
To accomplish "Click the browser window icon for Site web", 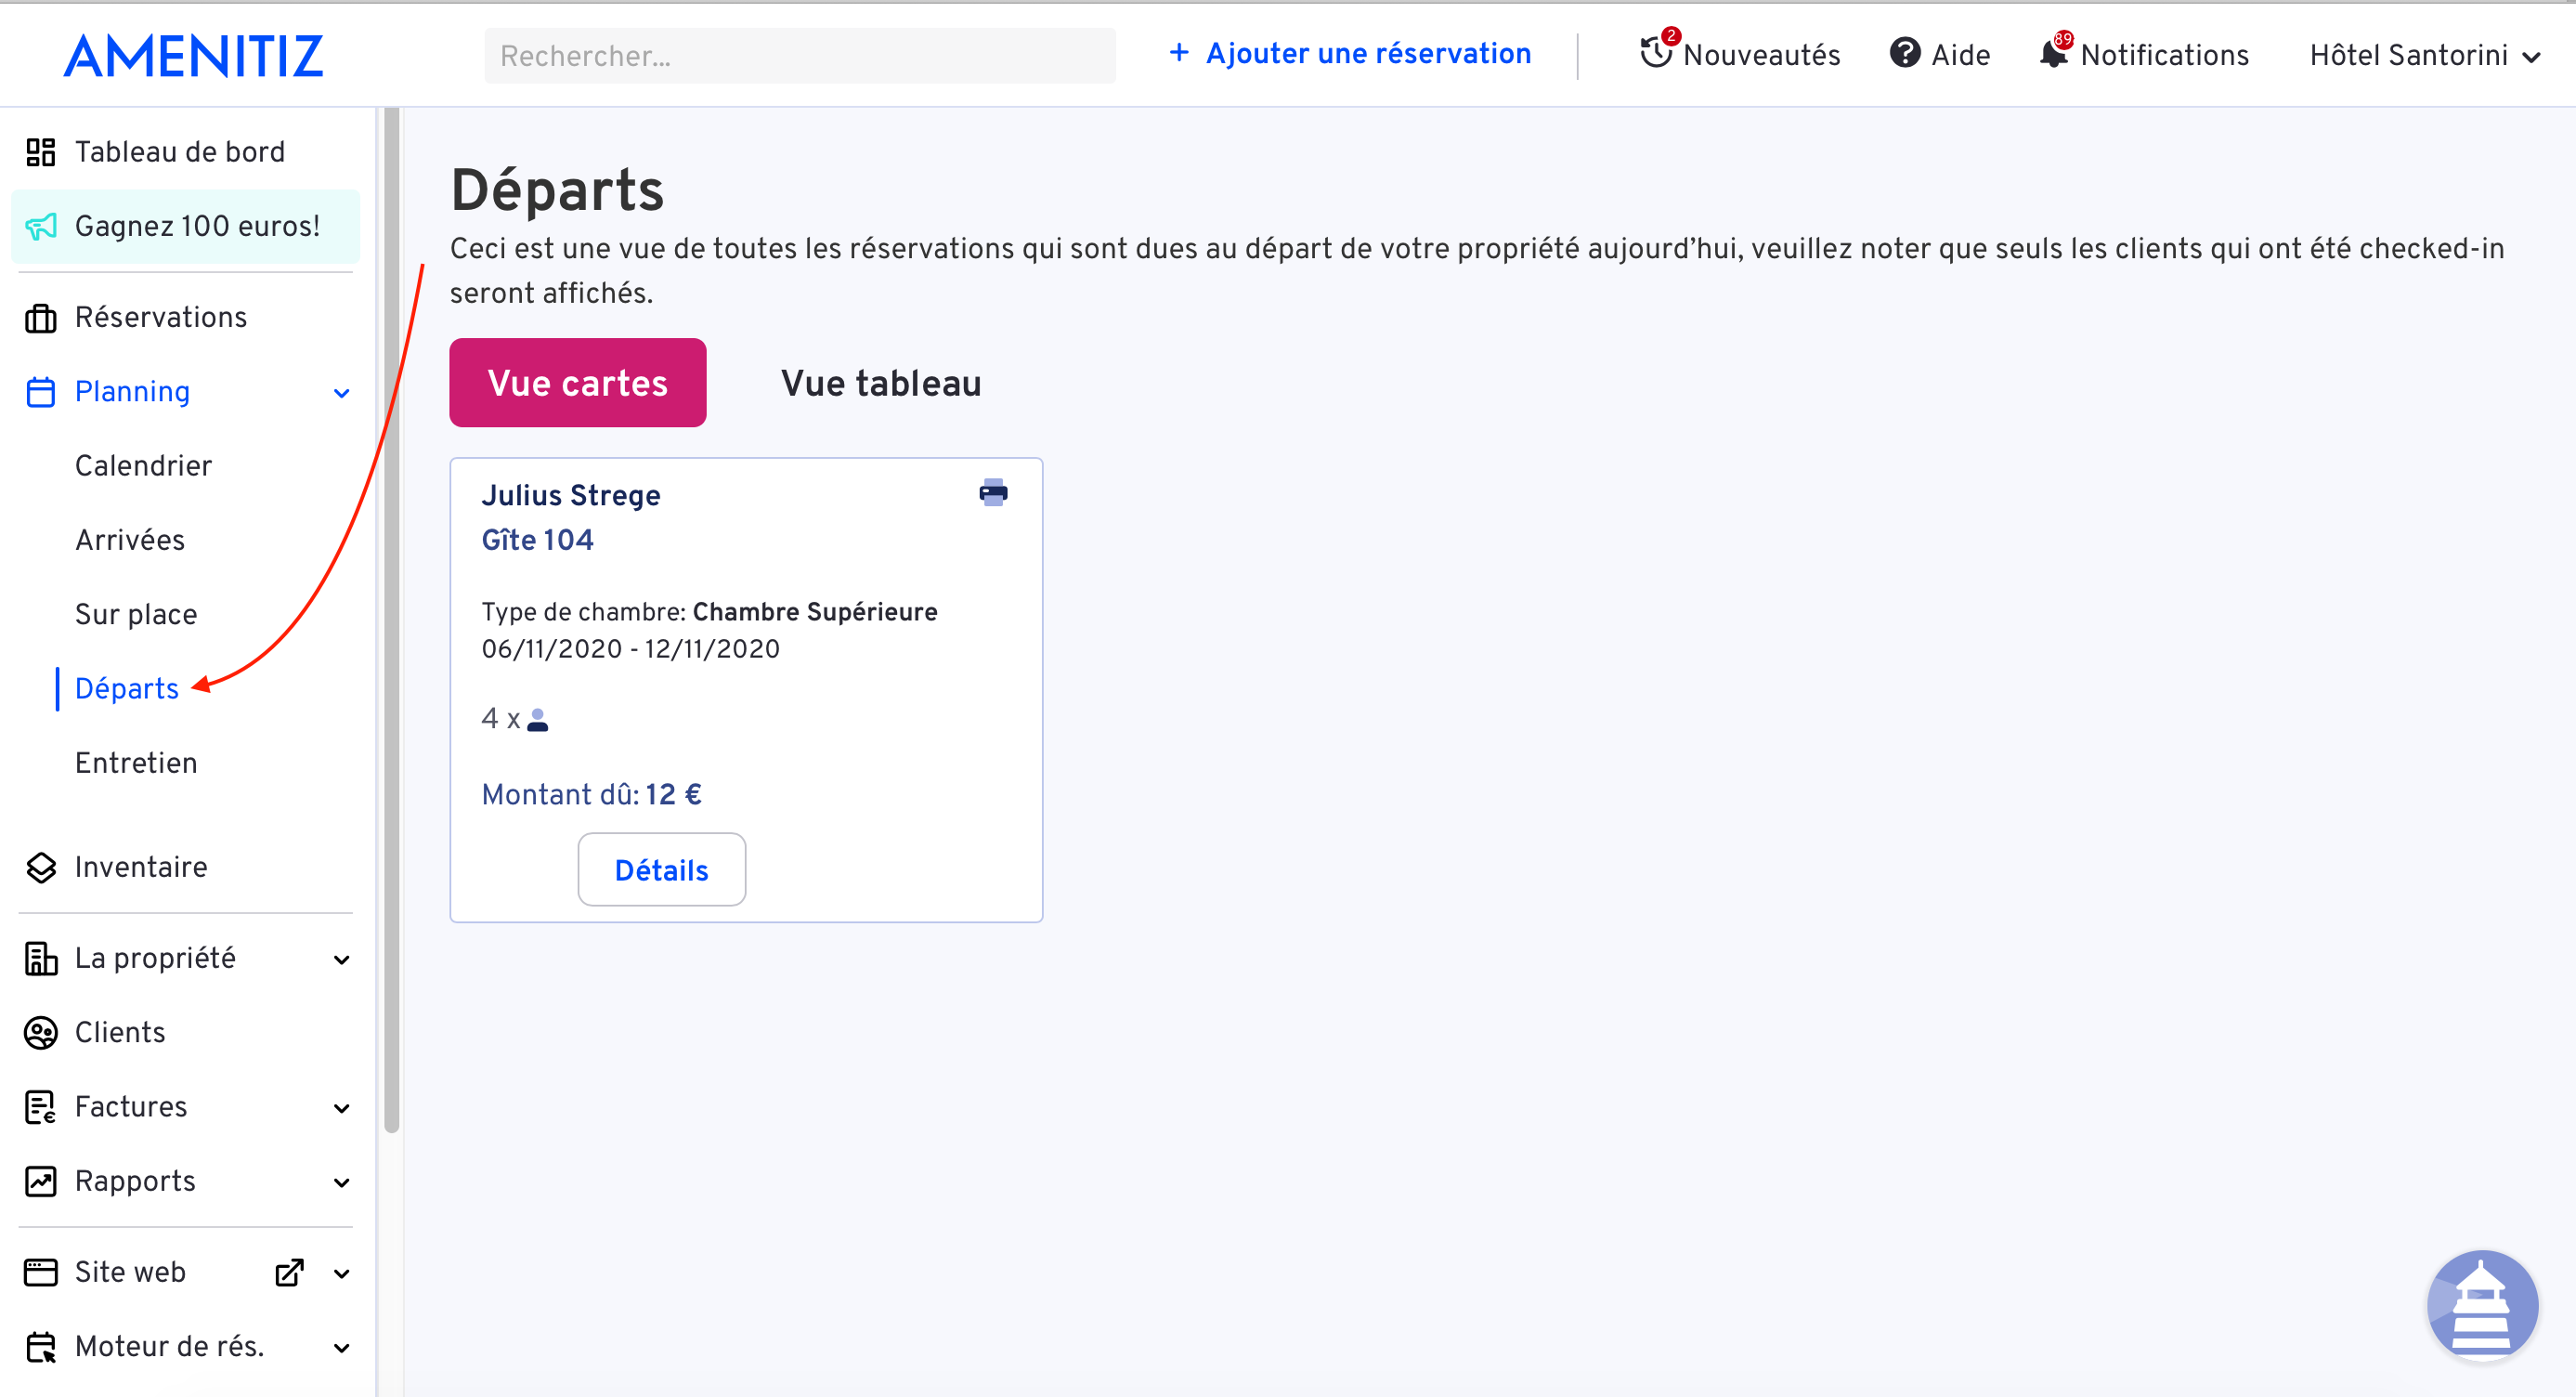I will 41,1273.
